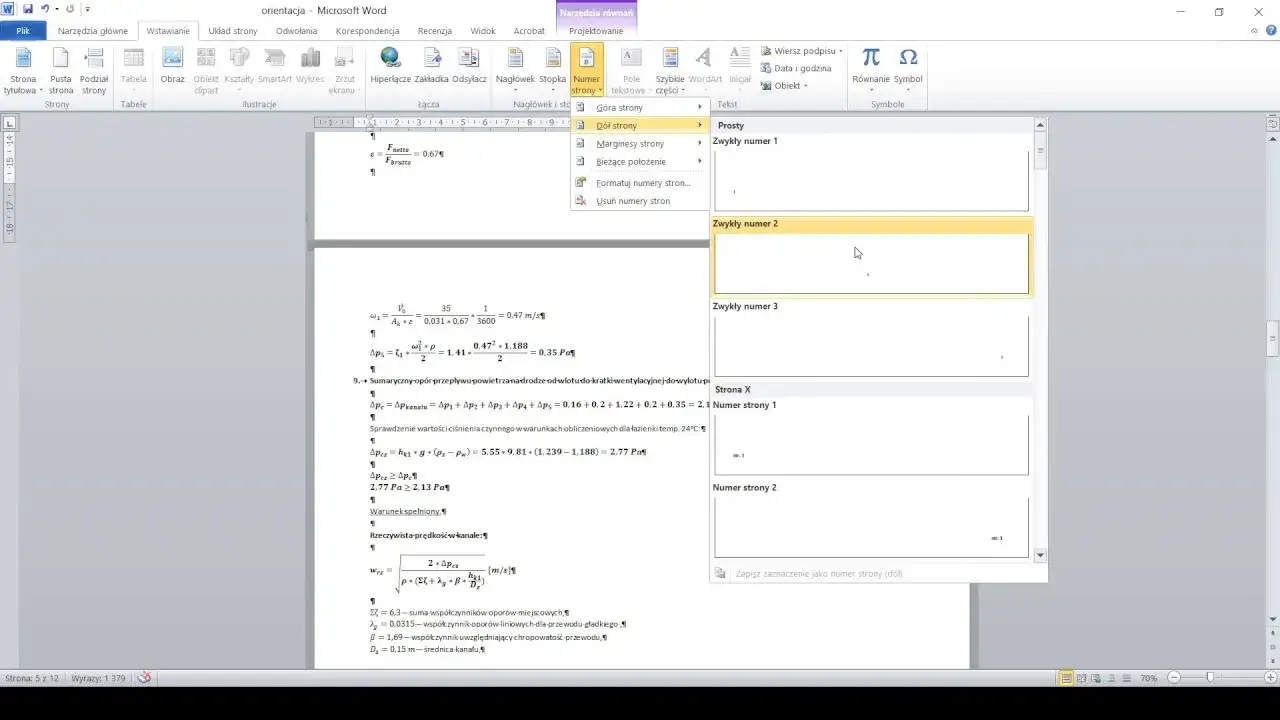
Task: Select the Zakładka bookmark icon
Action: [x=431, y=65]
